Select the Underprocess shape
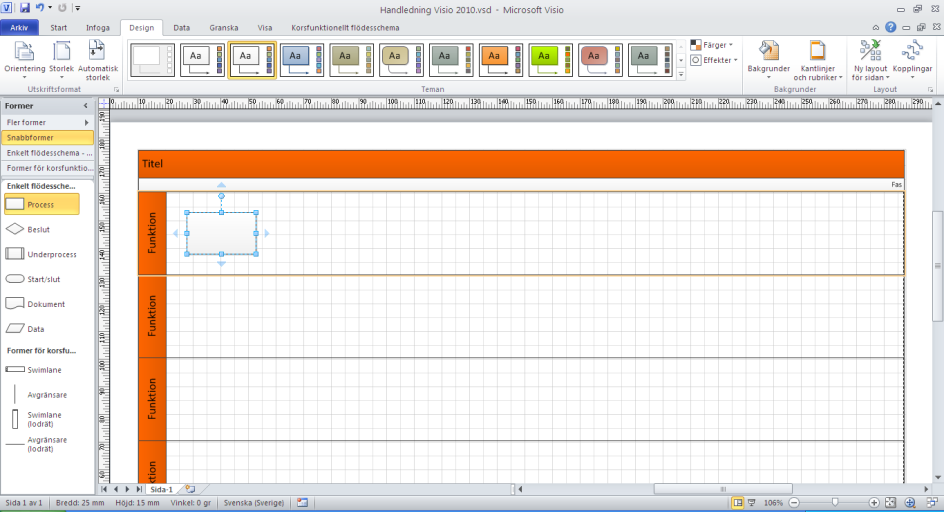 (42, 254)
